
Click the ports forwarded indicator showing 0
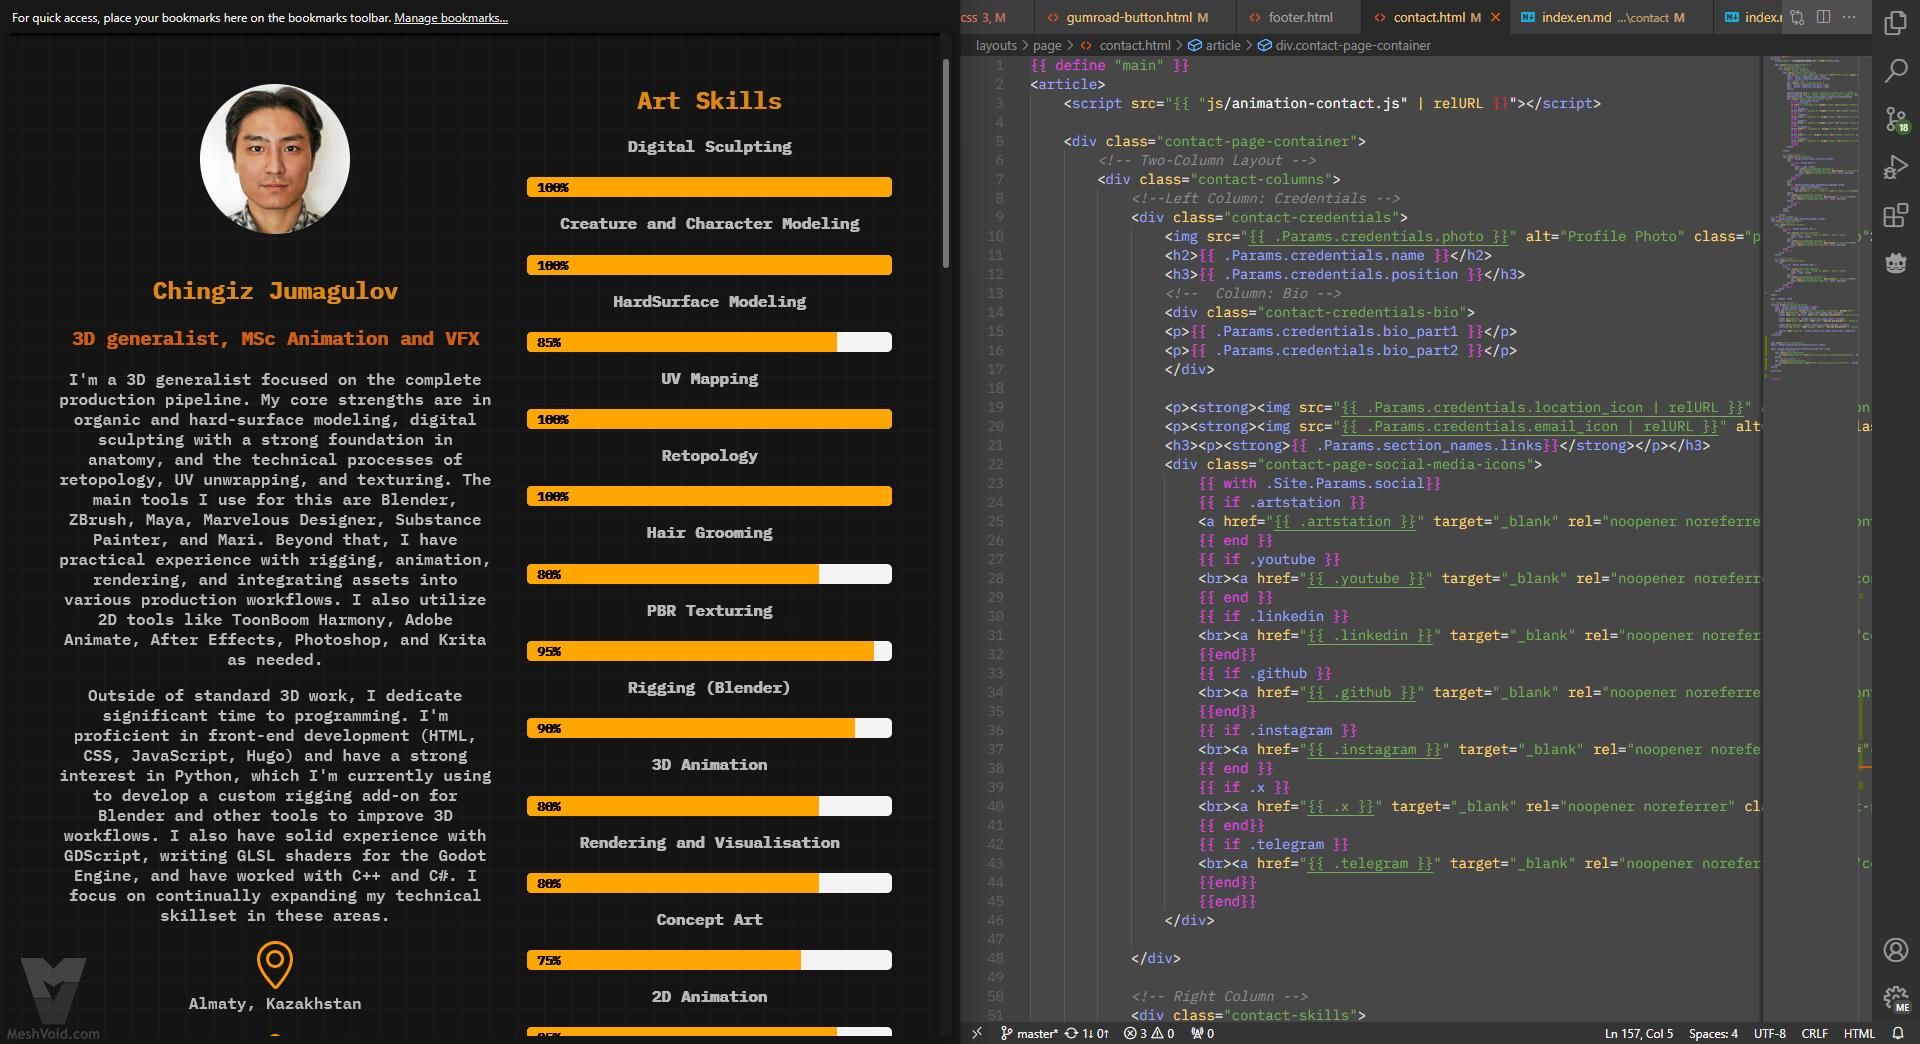pos(1202,1033)
